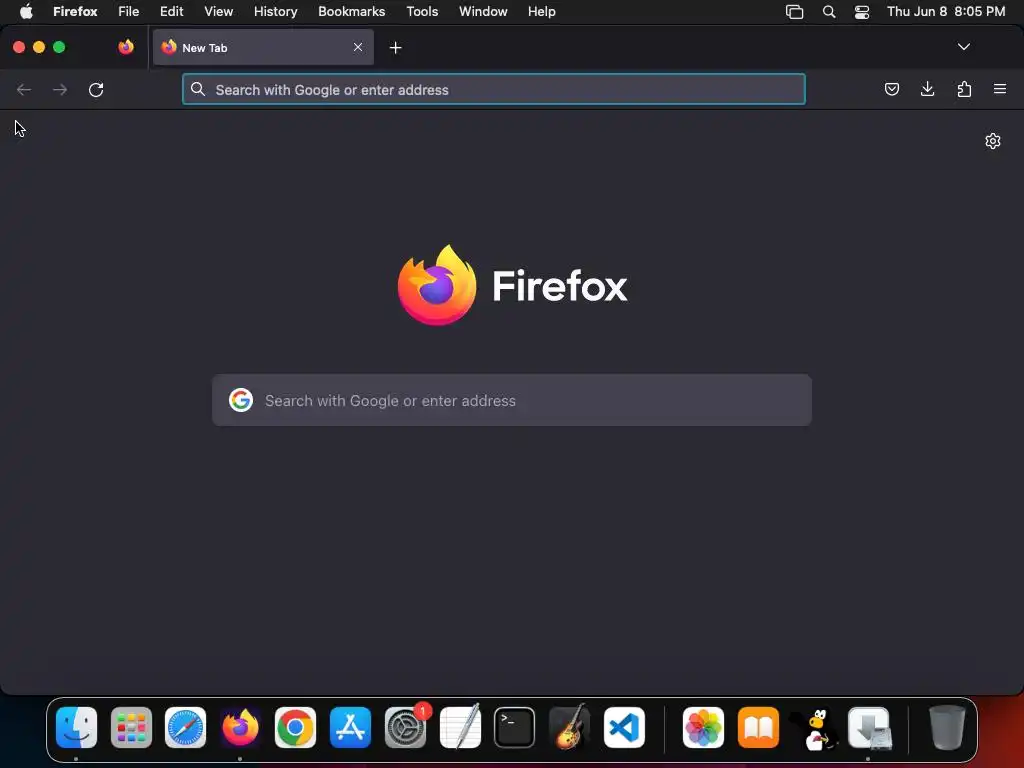This screenshot has height=768, width=1024.
Task: Open Google Chrome from the dock
Action: coord(295,727)
